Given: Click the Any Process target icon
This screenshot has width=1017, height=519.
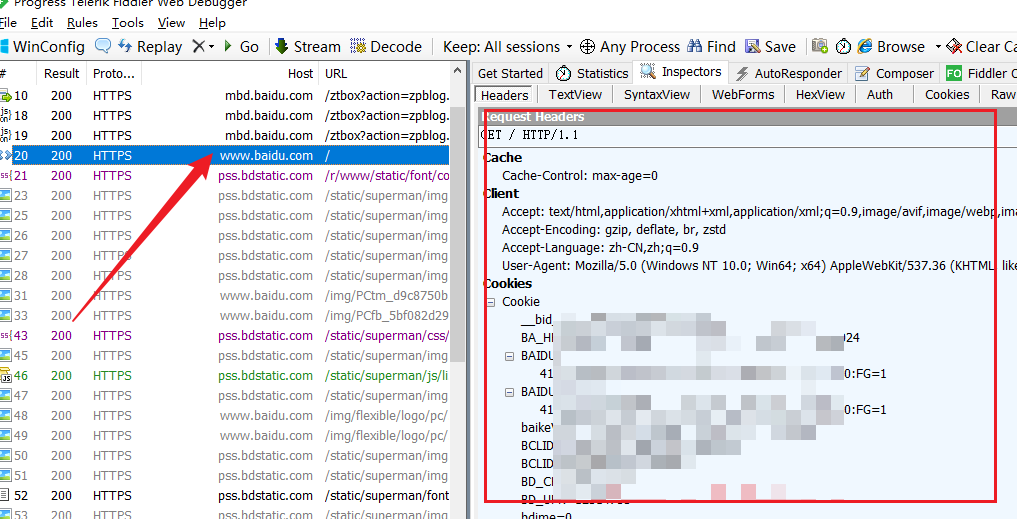Looking at the screenshot, I should (x=588, y=47).
